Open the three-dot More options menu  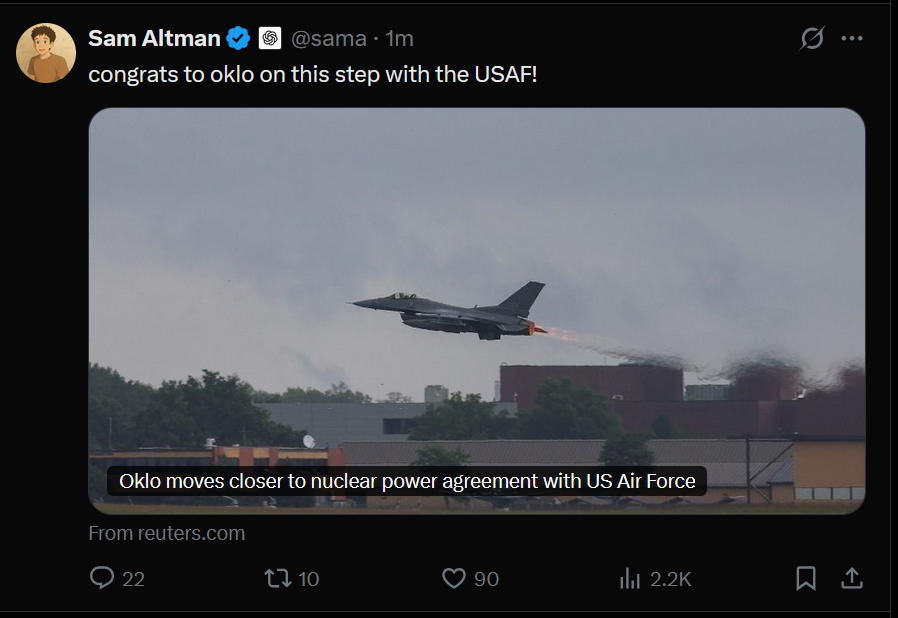point(852,39)
